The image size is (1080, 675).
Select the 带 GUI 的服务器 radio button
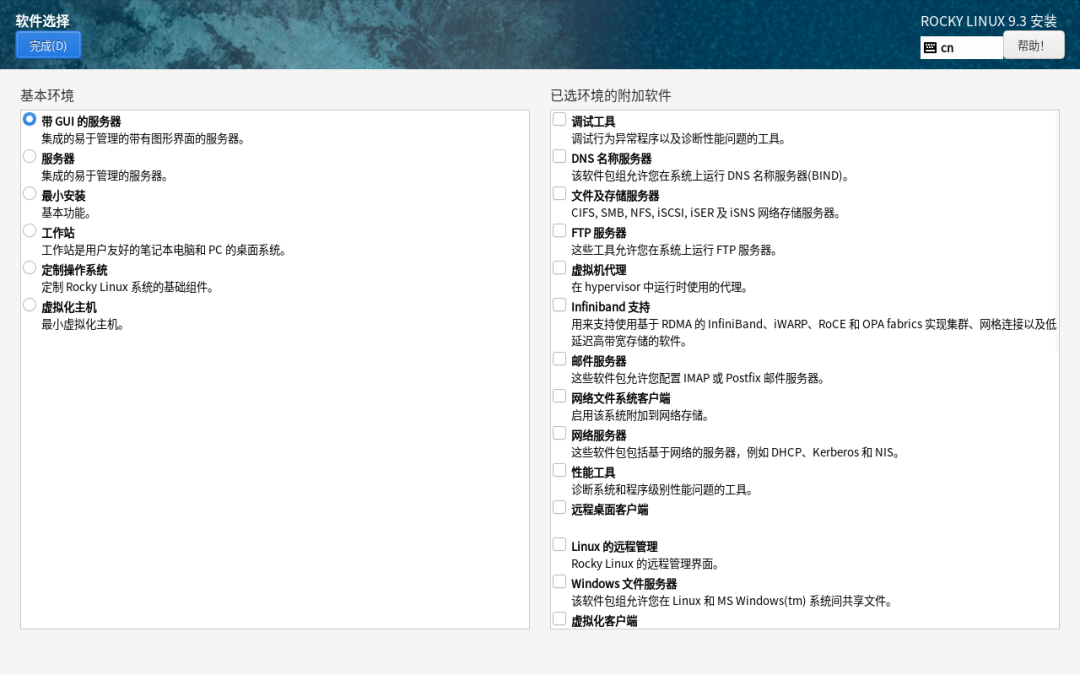pyautogui.click(x=29, y=119)
